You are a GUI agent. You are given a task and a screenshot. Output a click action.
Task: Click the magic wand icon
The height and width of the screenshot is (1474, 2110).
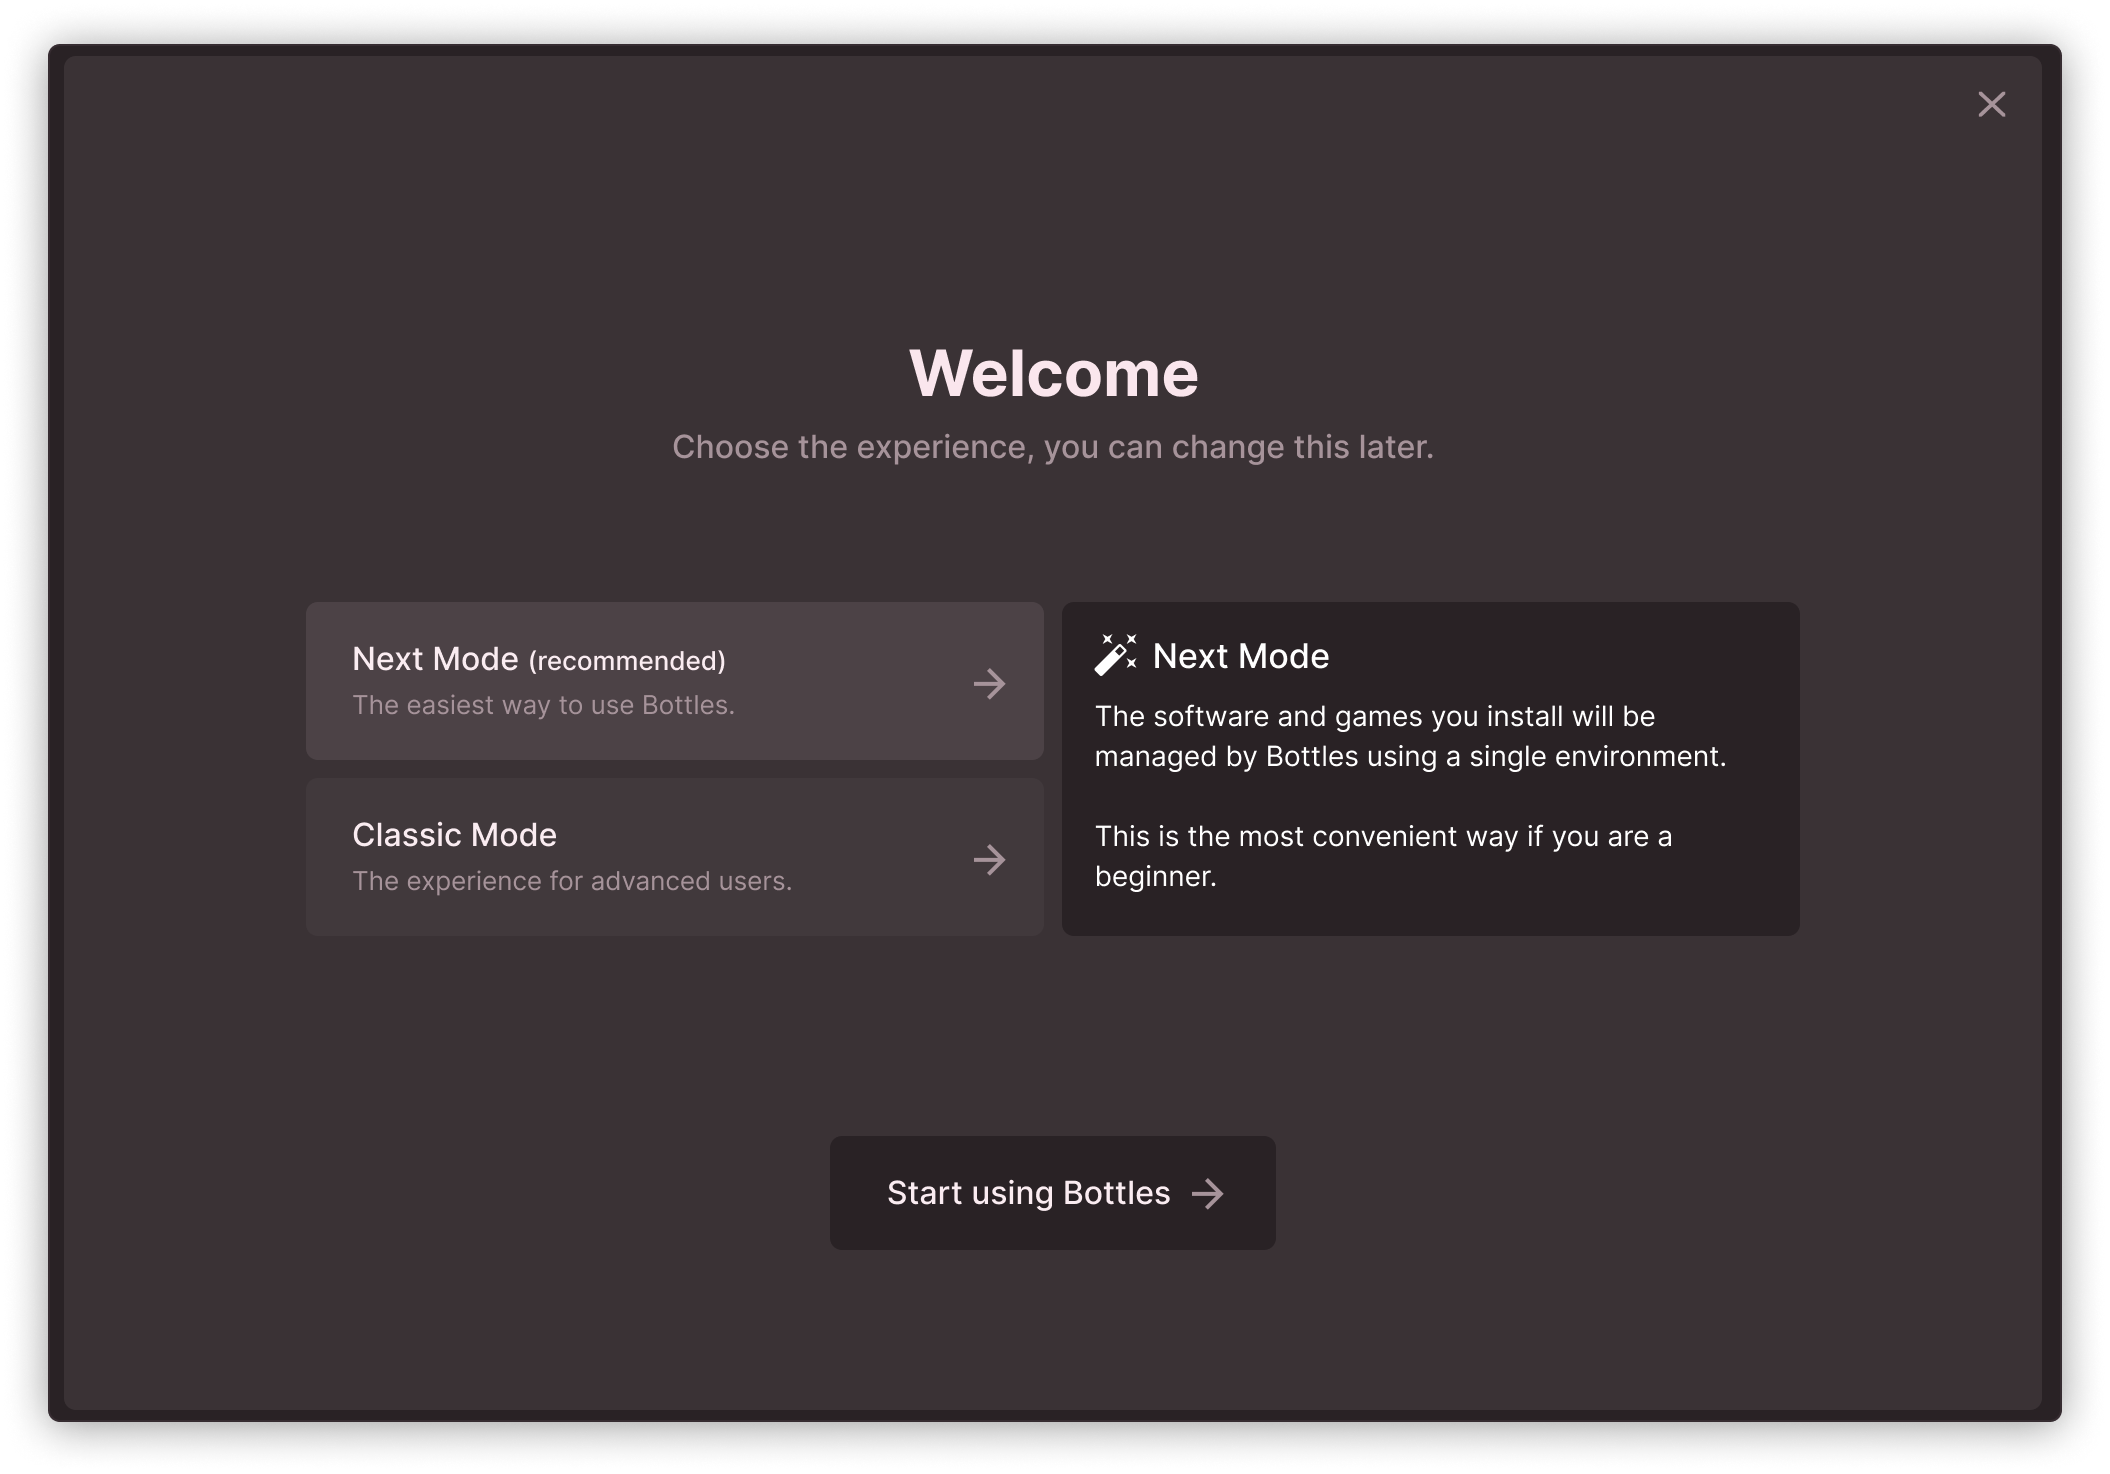click(1115, 655)
